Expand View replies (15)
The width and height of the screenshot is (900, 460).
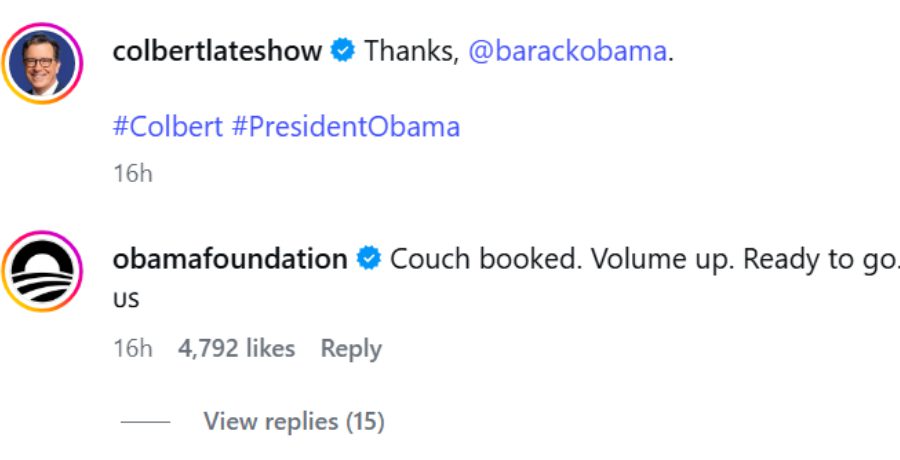pyautogui.click(x=293, y=421)
